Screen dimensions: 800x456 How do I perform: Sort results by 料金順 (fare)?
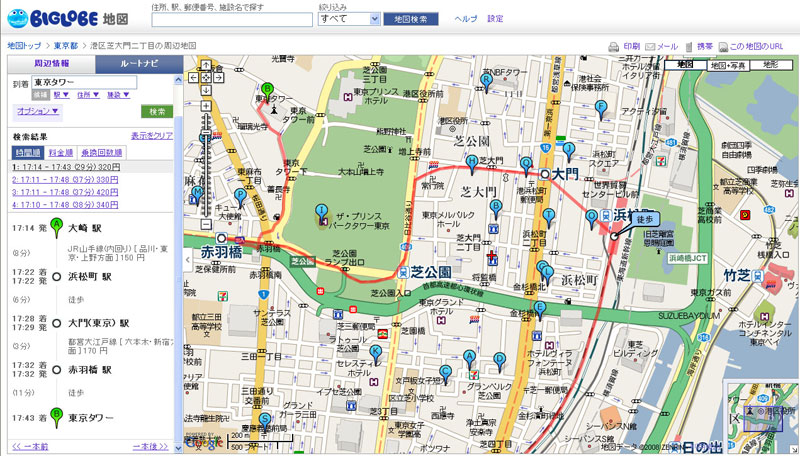(x=60, y=151)
